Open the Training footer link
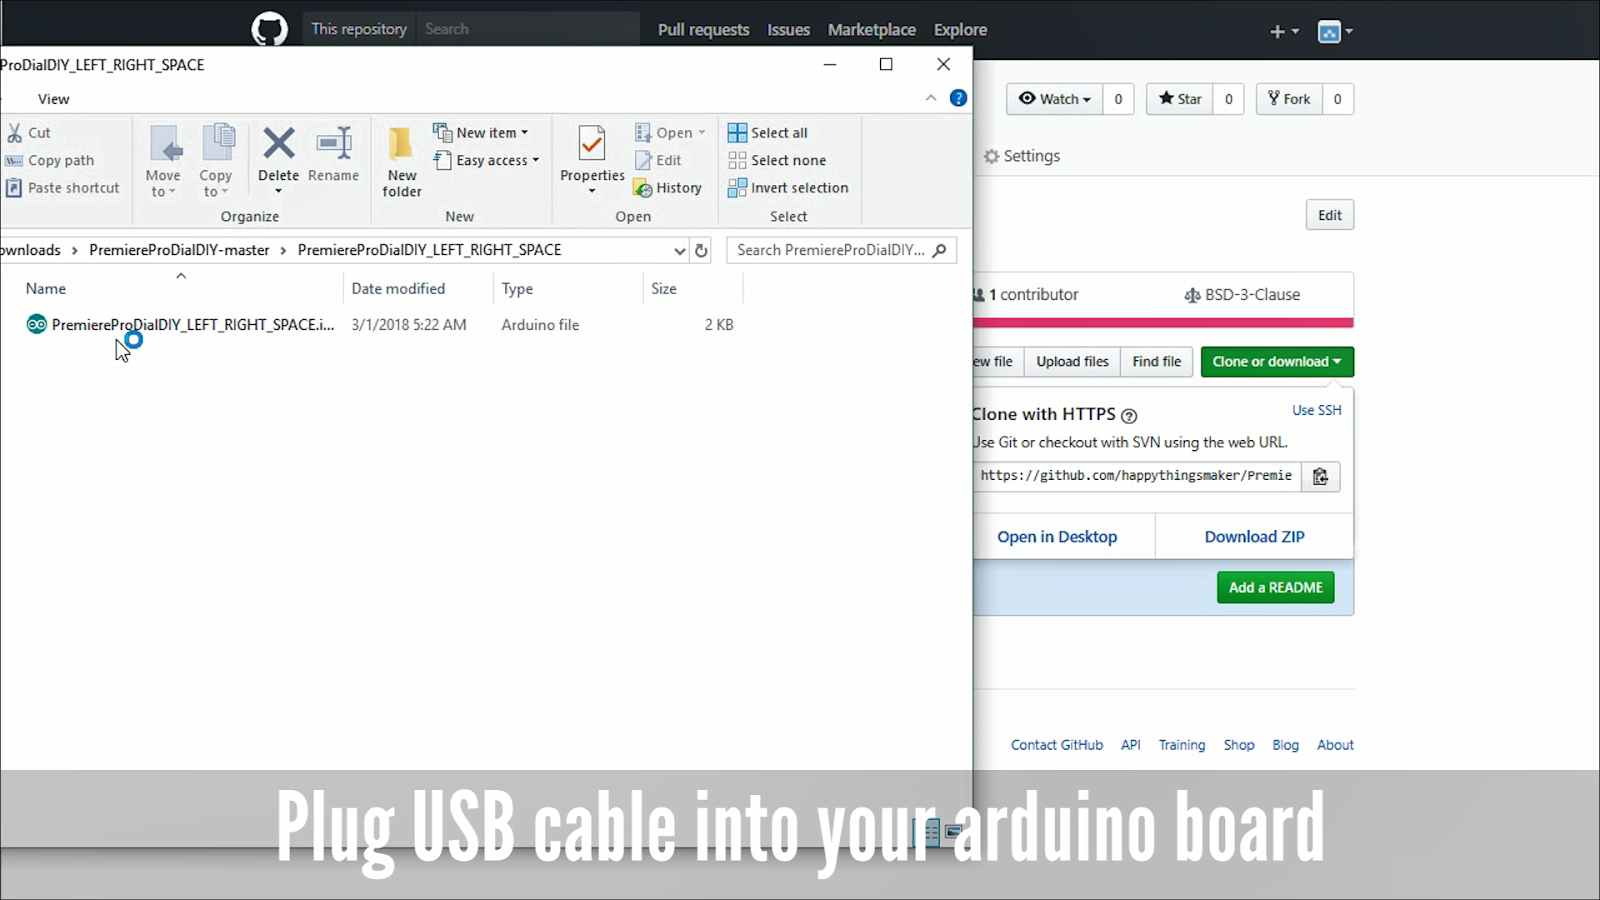The image size is (1600, 900). point(1182,745)
